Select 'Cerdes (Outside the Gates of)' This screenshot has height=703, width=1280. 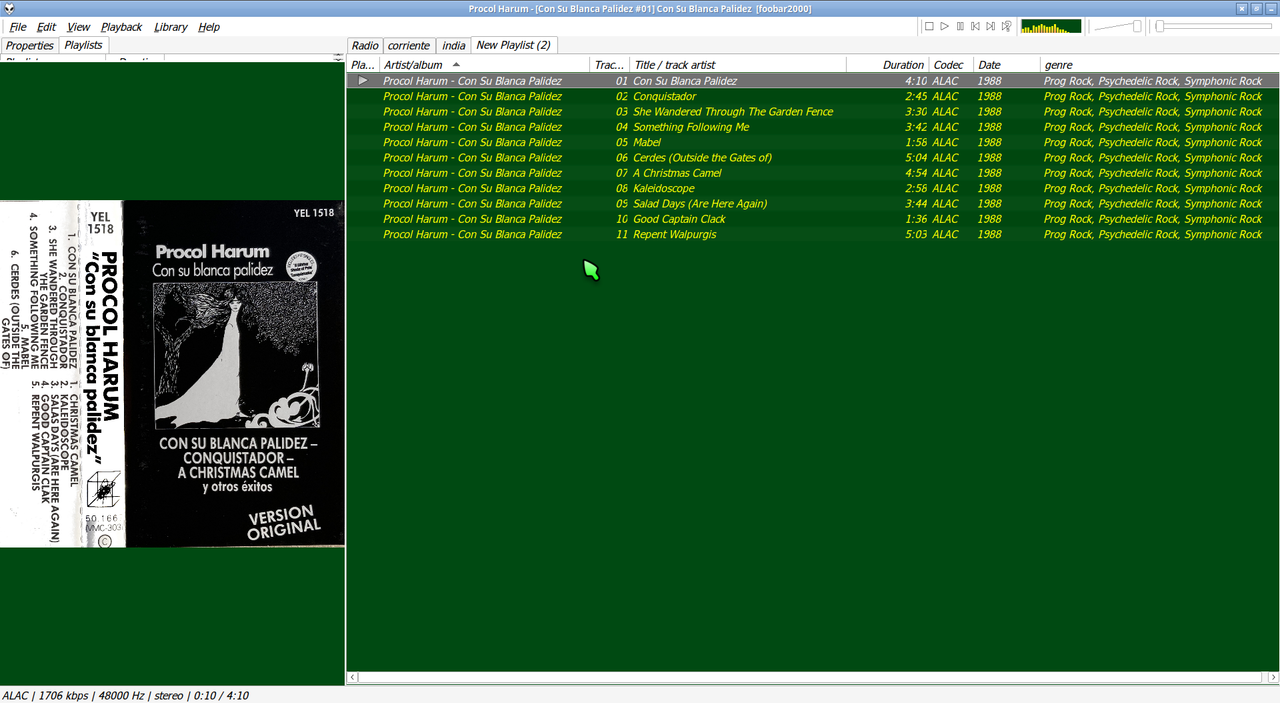pos(702,158)
